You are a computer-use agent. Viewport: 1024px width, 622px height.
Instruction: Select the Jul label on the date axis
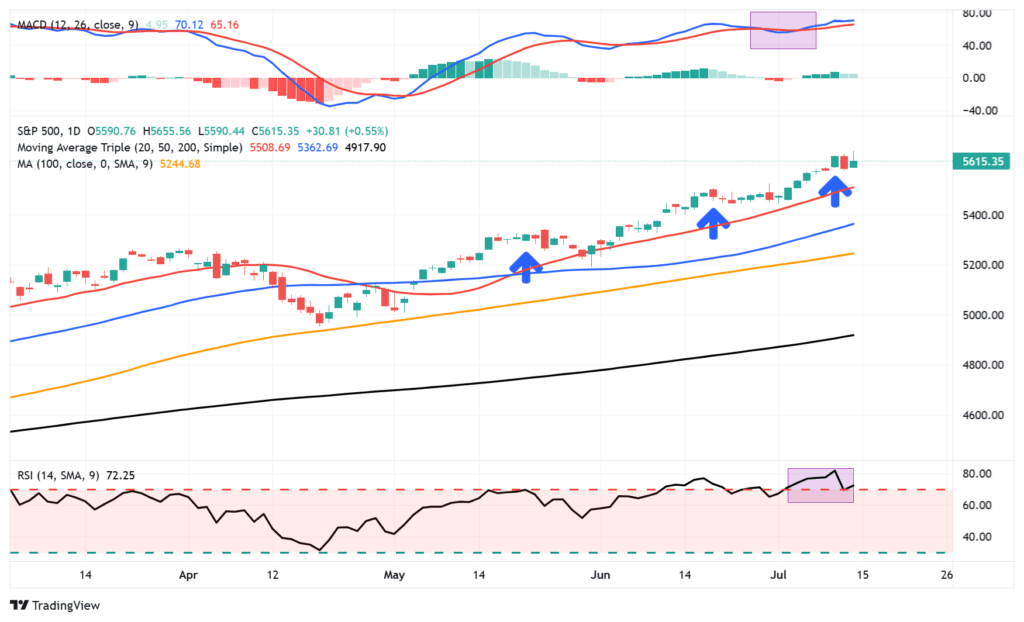pos(778,575)
